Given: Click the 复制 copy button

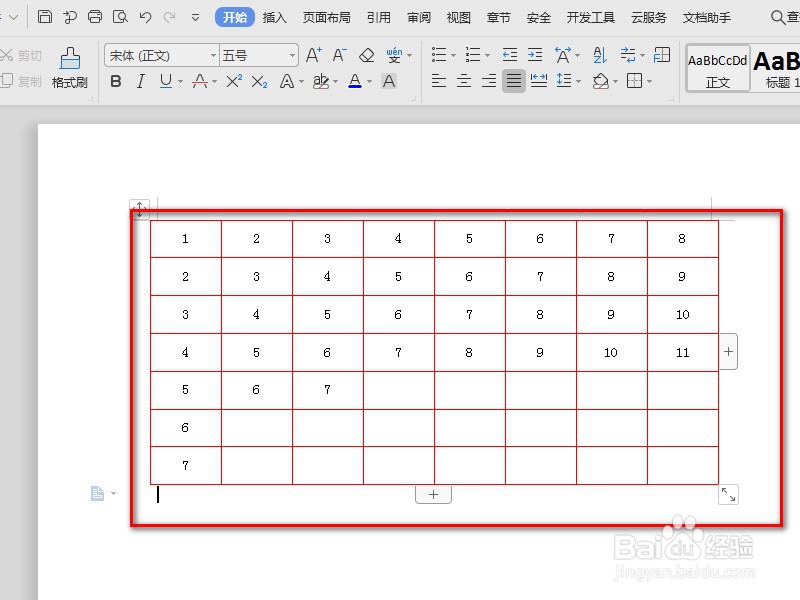Looking at the screenshot, I should 21,81.
